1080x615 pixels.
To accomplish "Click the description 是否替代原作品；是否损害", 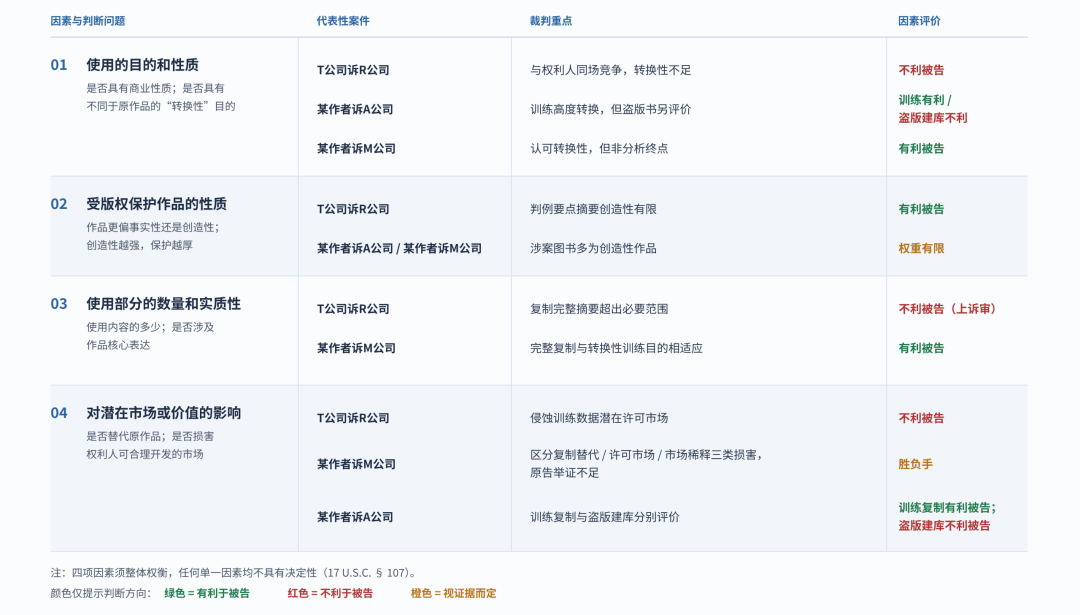I will (x=150, y=437).
